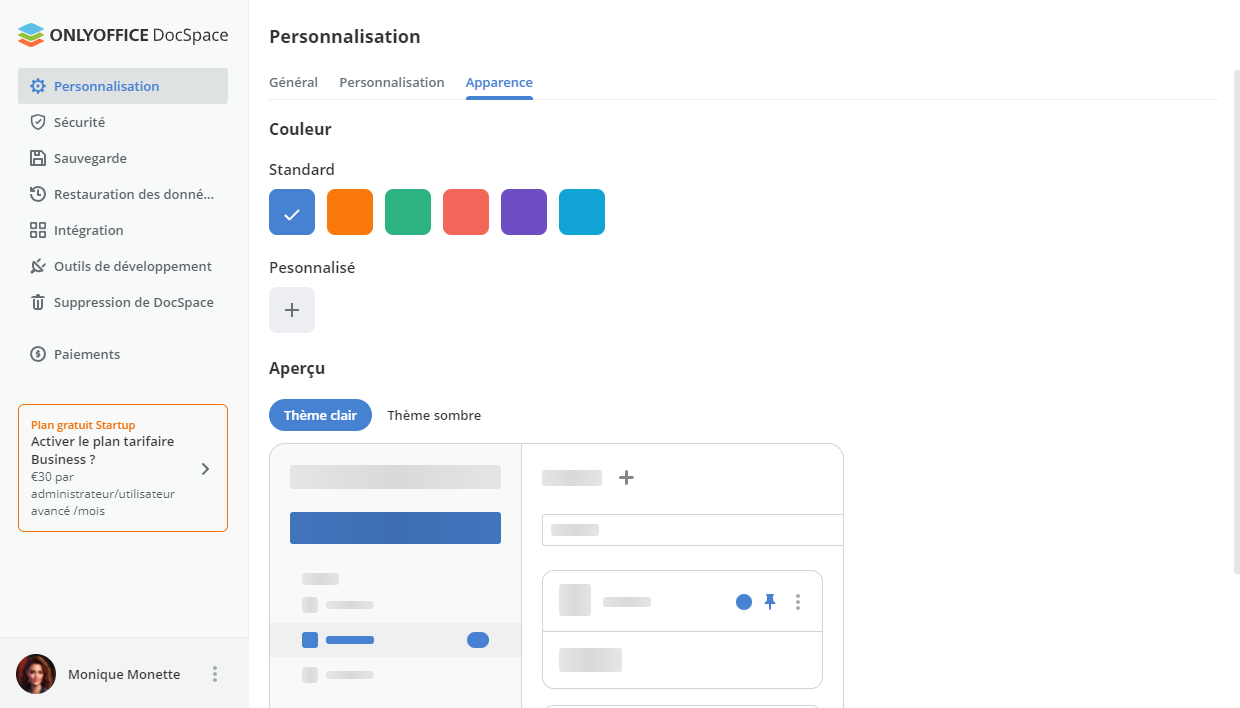Click the vertical dots in the preview card
The height and width of the screenshot is (708, 1240).
click(797, 601)
